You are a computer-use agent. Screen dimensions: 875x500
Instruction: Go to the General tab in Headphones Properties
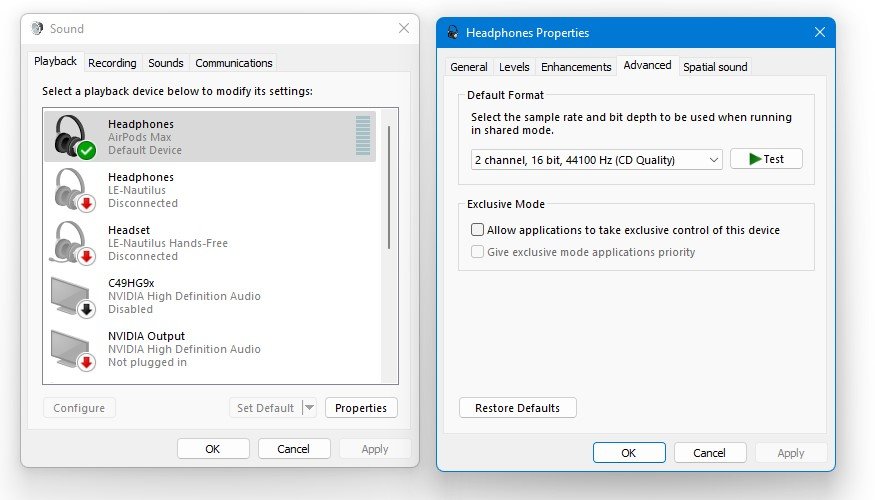[x=469, y=67]
